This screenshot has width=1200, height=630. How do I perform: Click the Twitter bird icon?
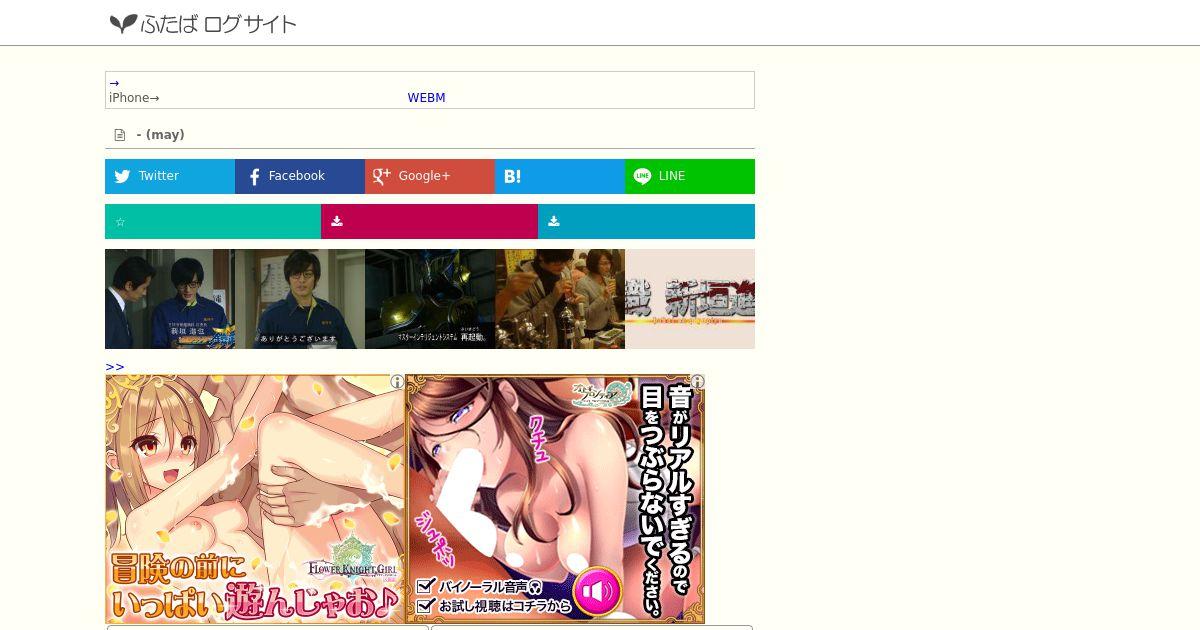[x=122, y=176]
